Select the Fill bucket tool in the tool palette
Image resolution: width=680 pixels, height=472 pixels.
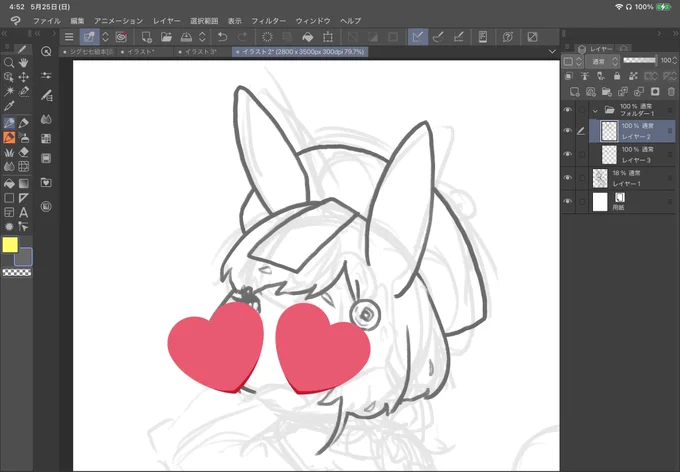tap(9, 184)
